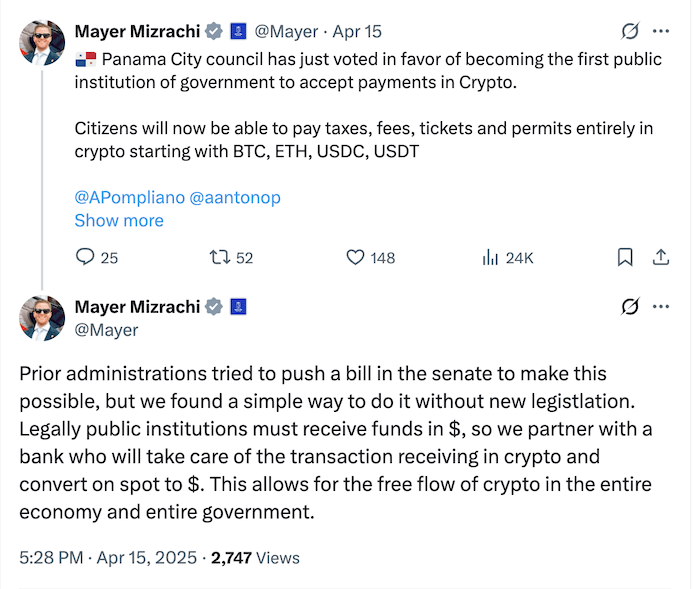
Task: Repost the first tweet with 52 reposts
Action: (x=220, y=257)
